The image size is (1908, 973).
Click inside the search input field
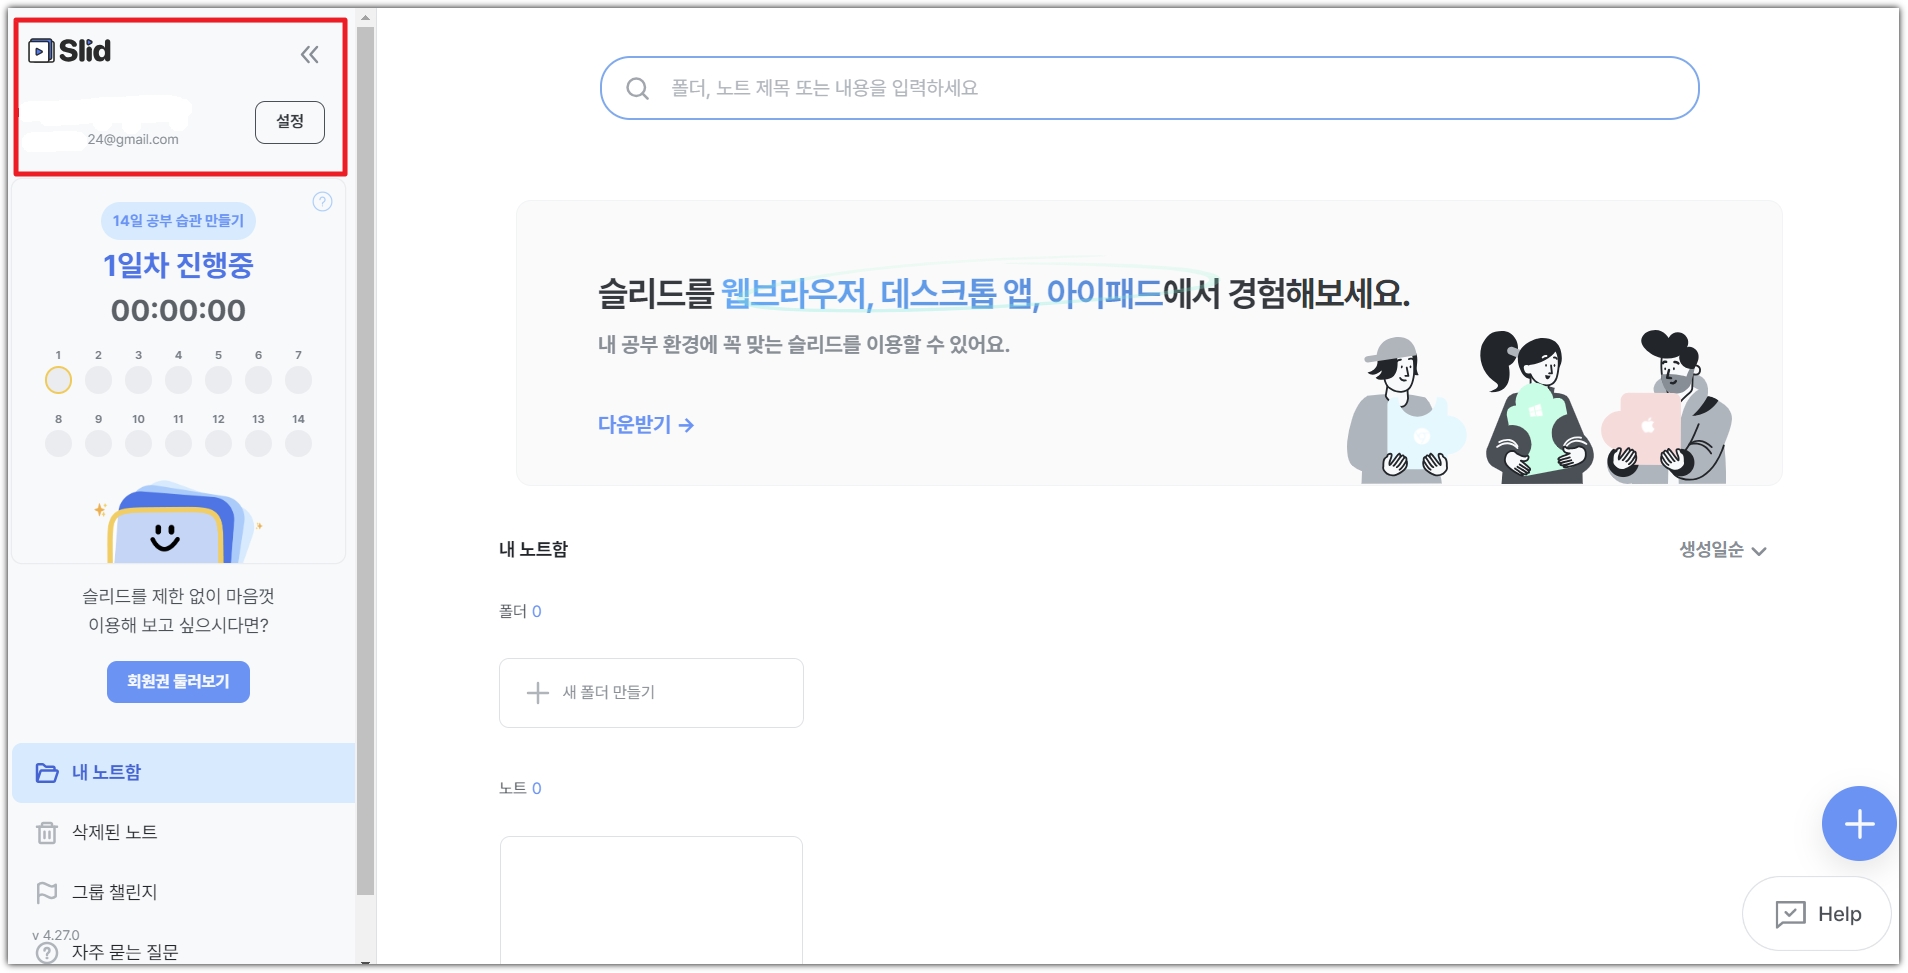coord(1000,88)
